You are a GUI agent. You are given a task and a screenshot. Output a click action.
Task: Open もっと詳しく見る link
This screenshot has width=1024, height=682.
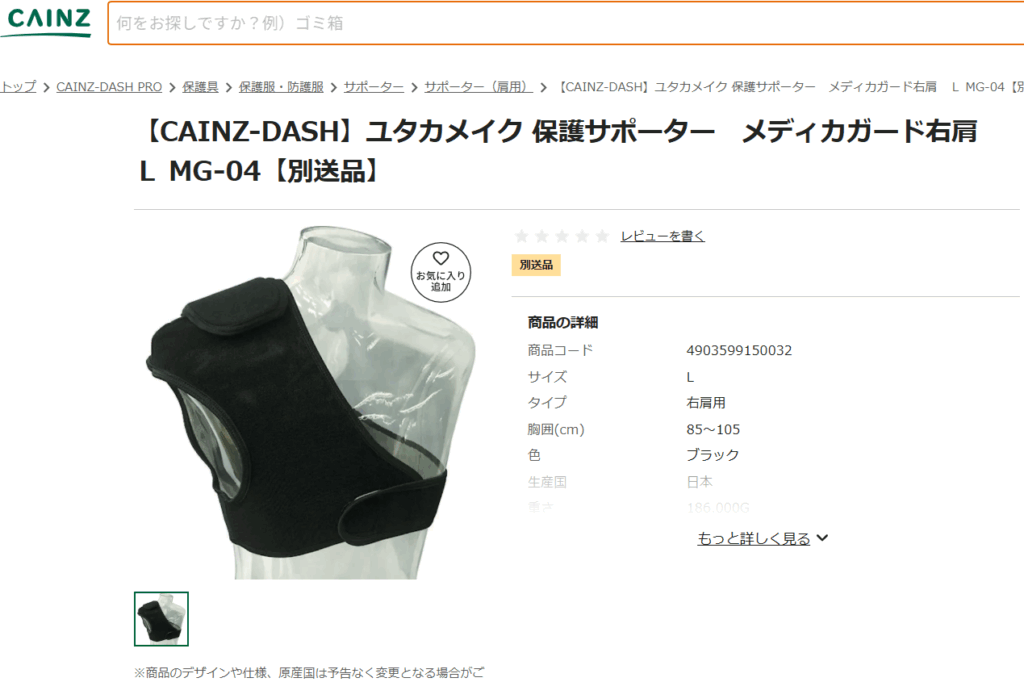click(754, 538)
